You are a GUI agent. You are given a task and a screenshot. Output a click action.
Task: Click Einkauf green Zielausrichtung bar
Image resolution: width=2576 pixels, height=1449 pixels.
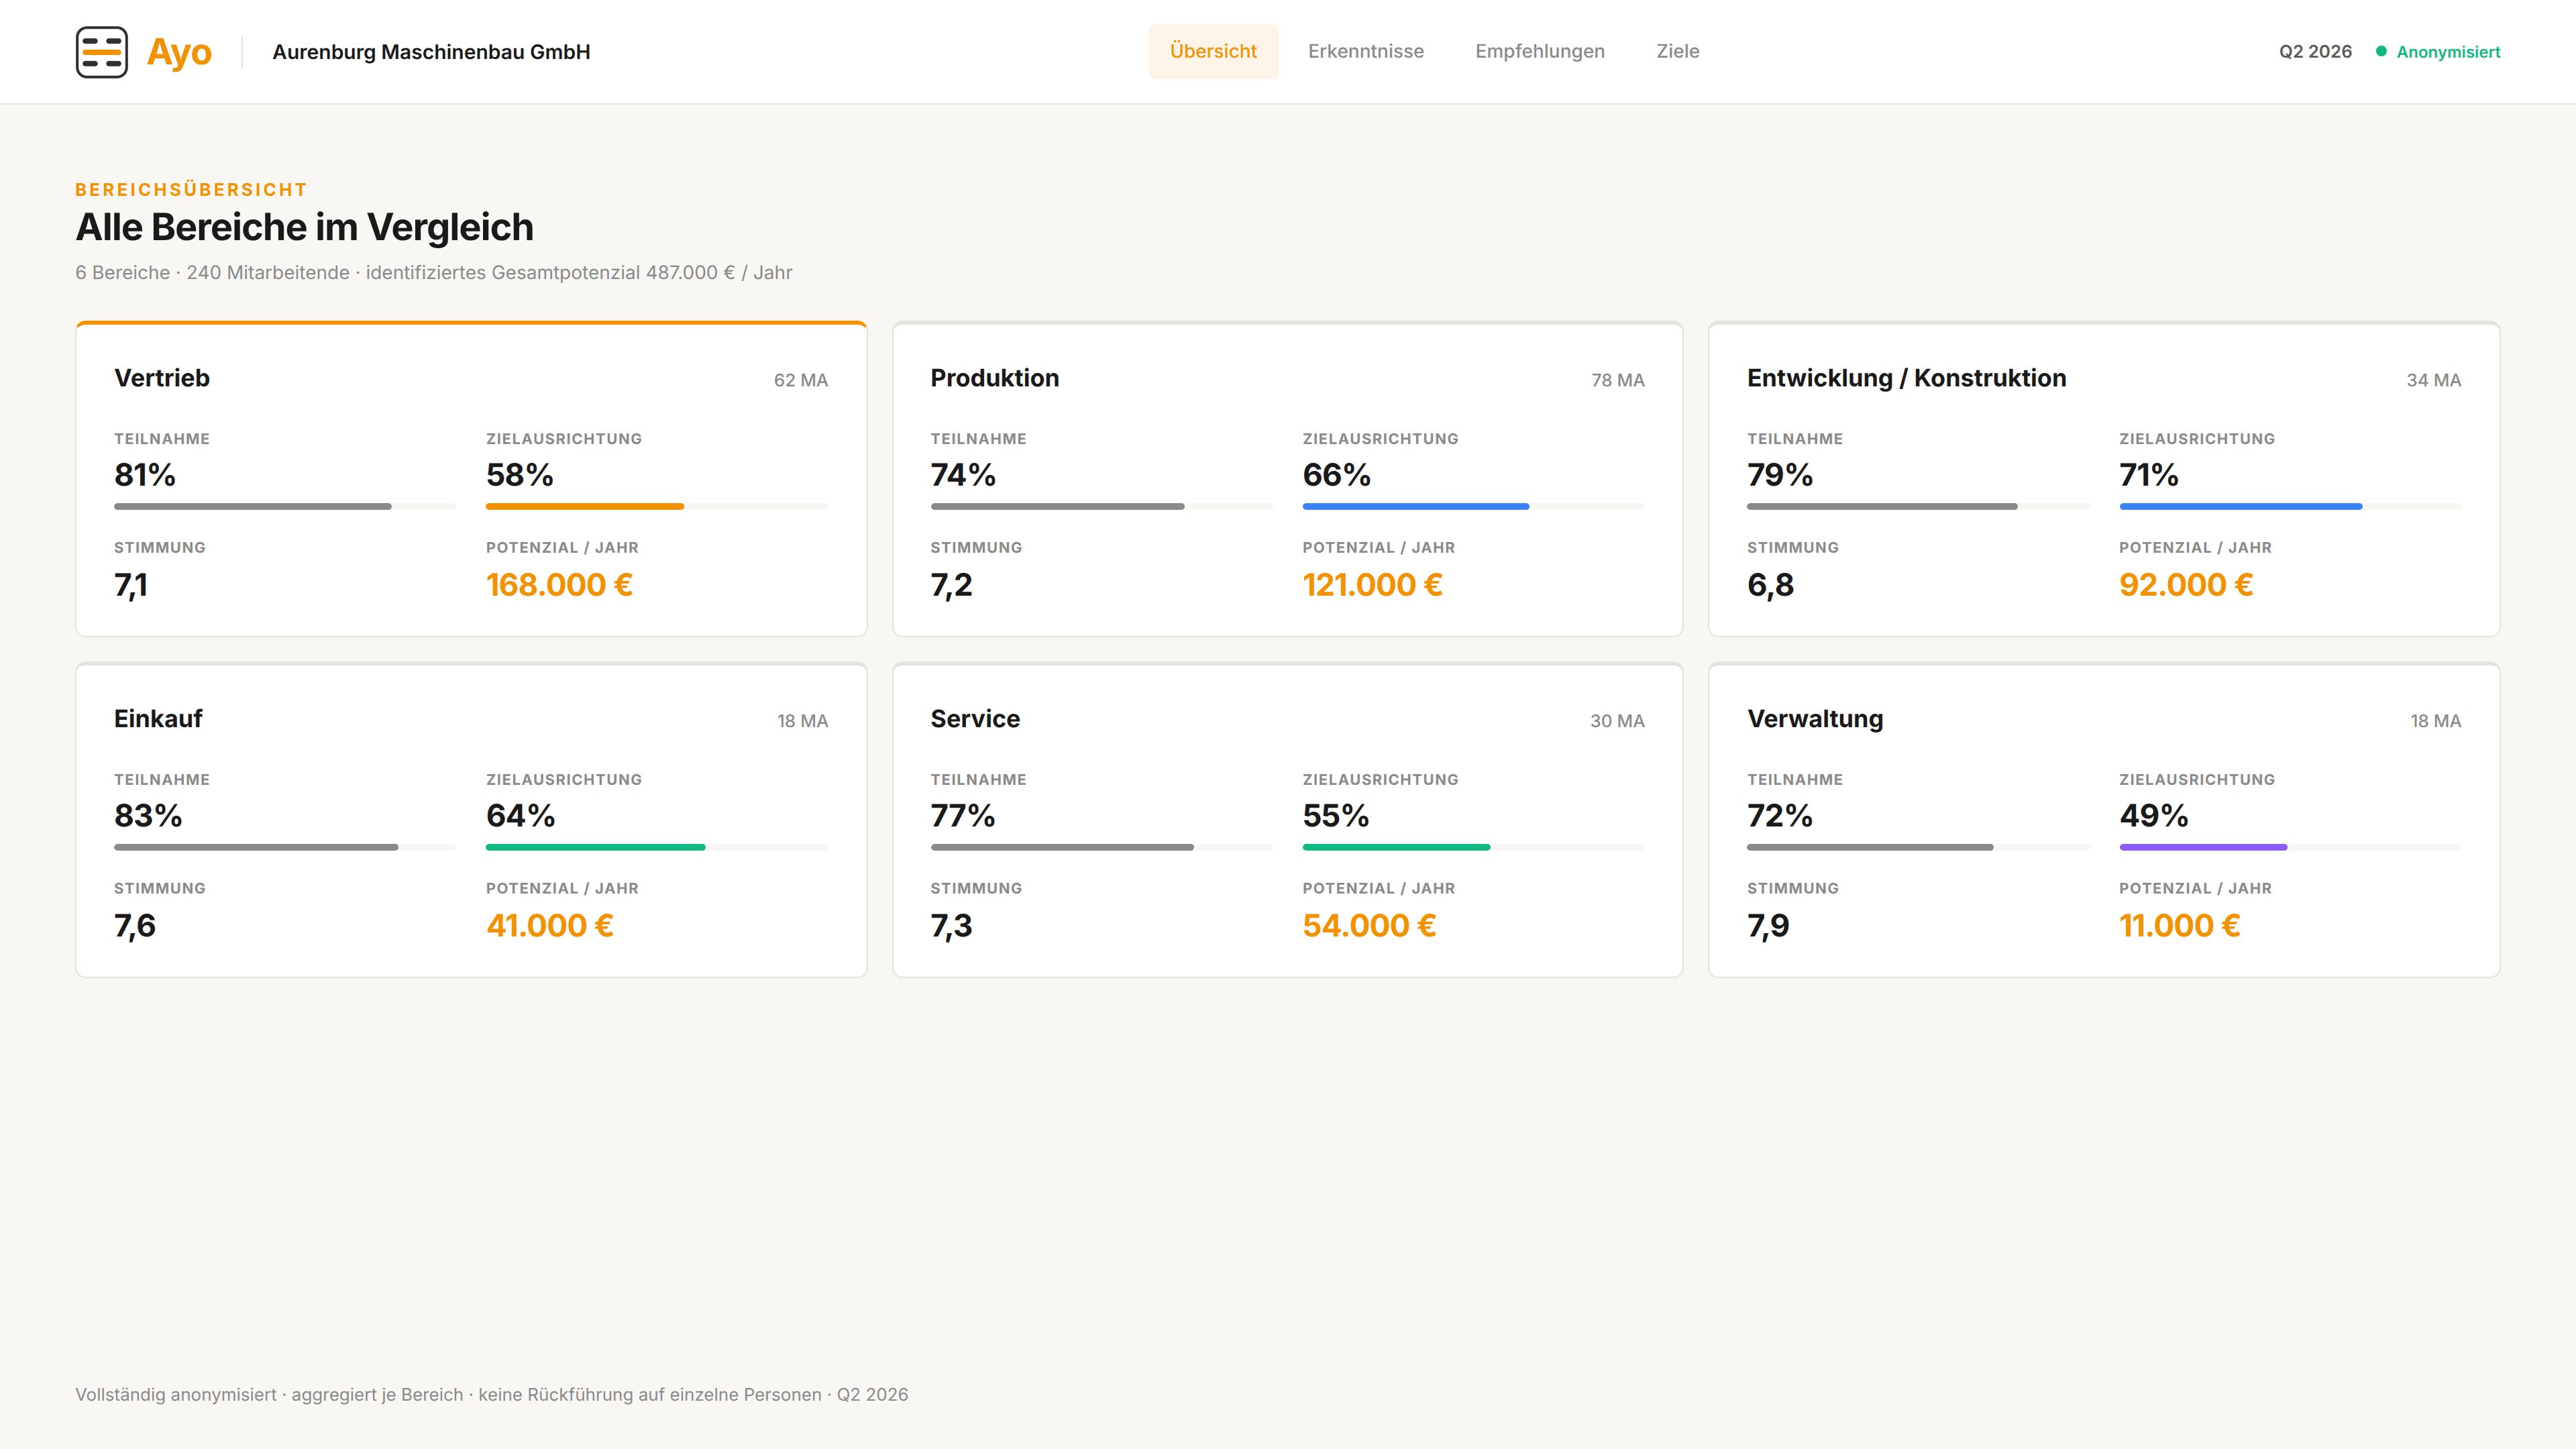(657, 848)
